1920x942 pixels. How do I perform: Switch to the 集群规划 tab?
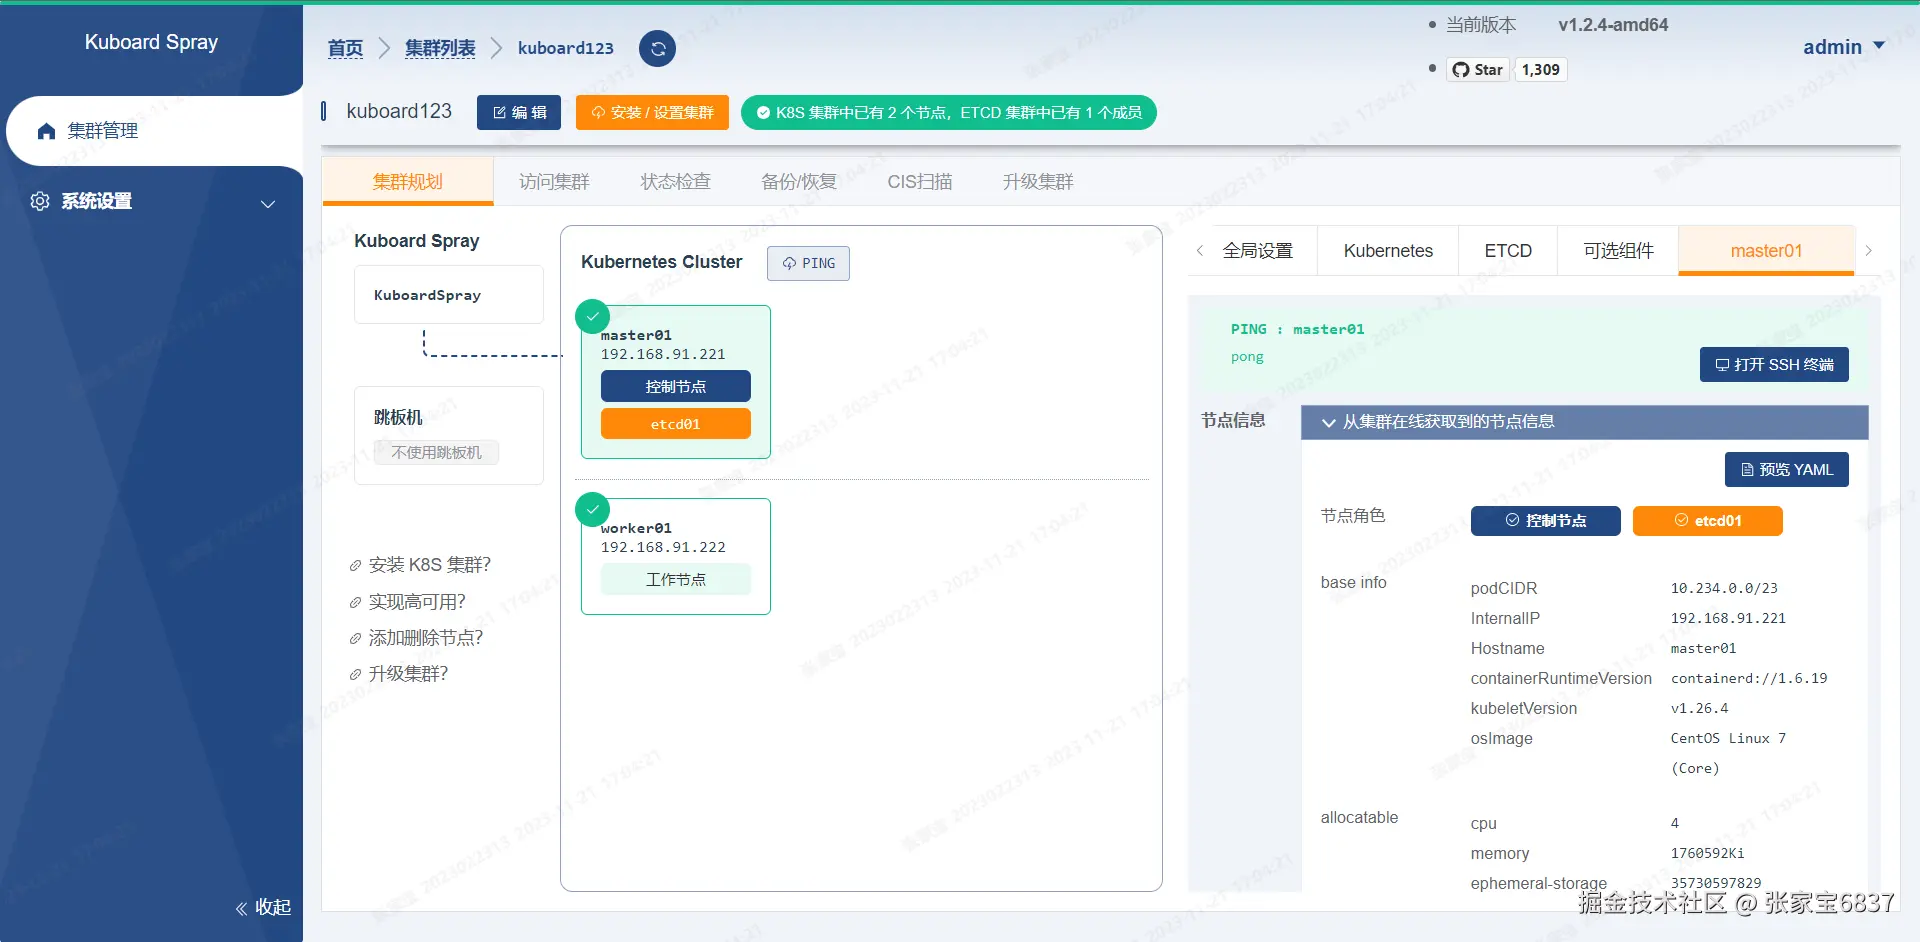coord(407,181)
